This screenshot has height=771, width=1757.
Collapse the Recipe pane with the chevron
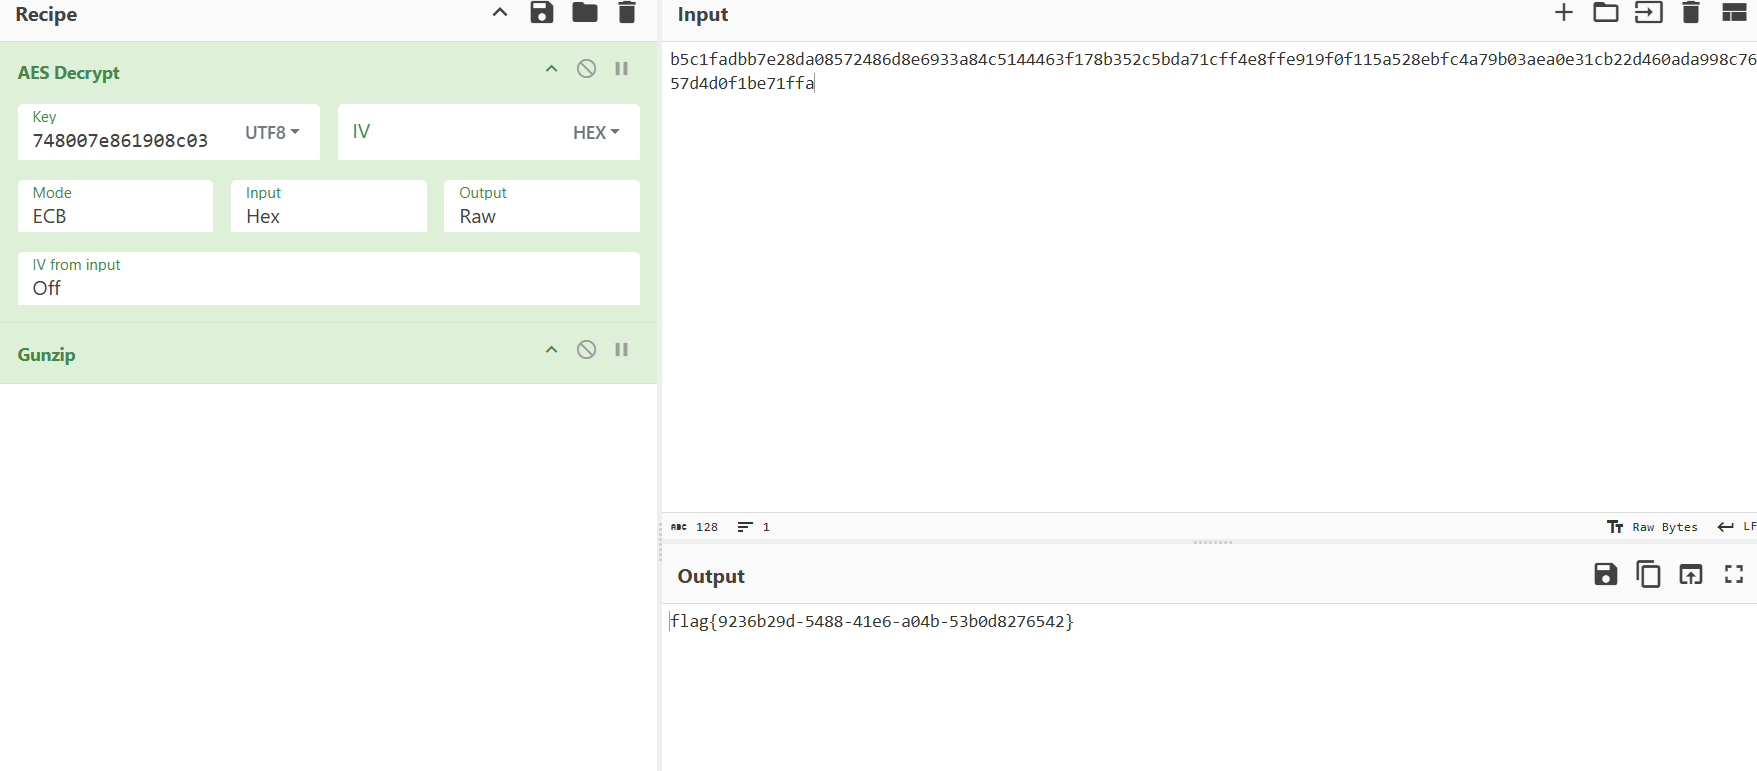[500, 13]
